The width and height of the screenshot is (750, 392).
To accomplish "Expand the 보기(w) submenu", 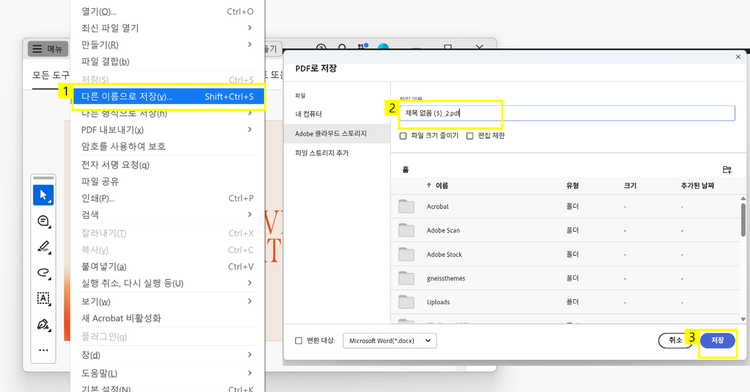I will coord(250,301).
